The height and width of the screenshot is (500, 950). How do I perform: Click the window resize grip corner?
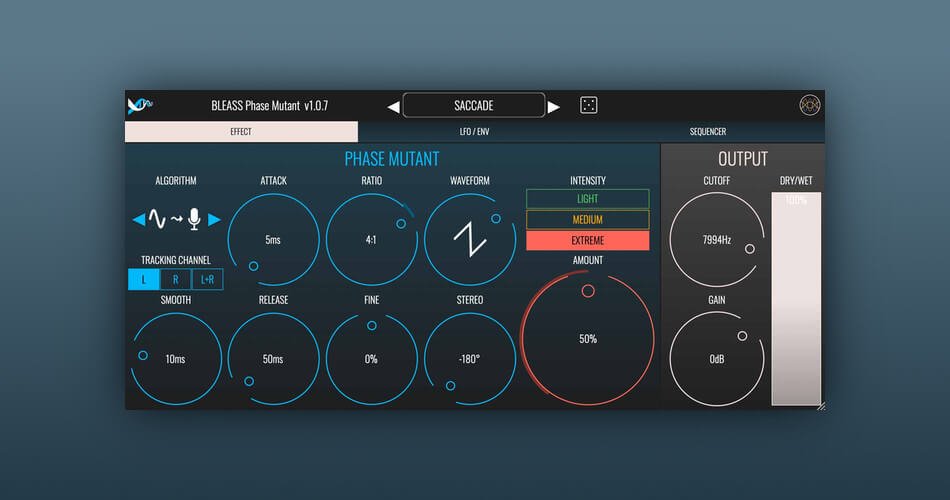tap(820, 405)
